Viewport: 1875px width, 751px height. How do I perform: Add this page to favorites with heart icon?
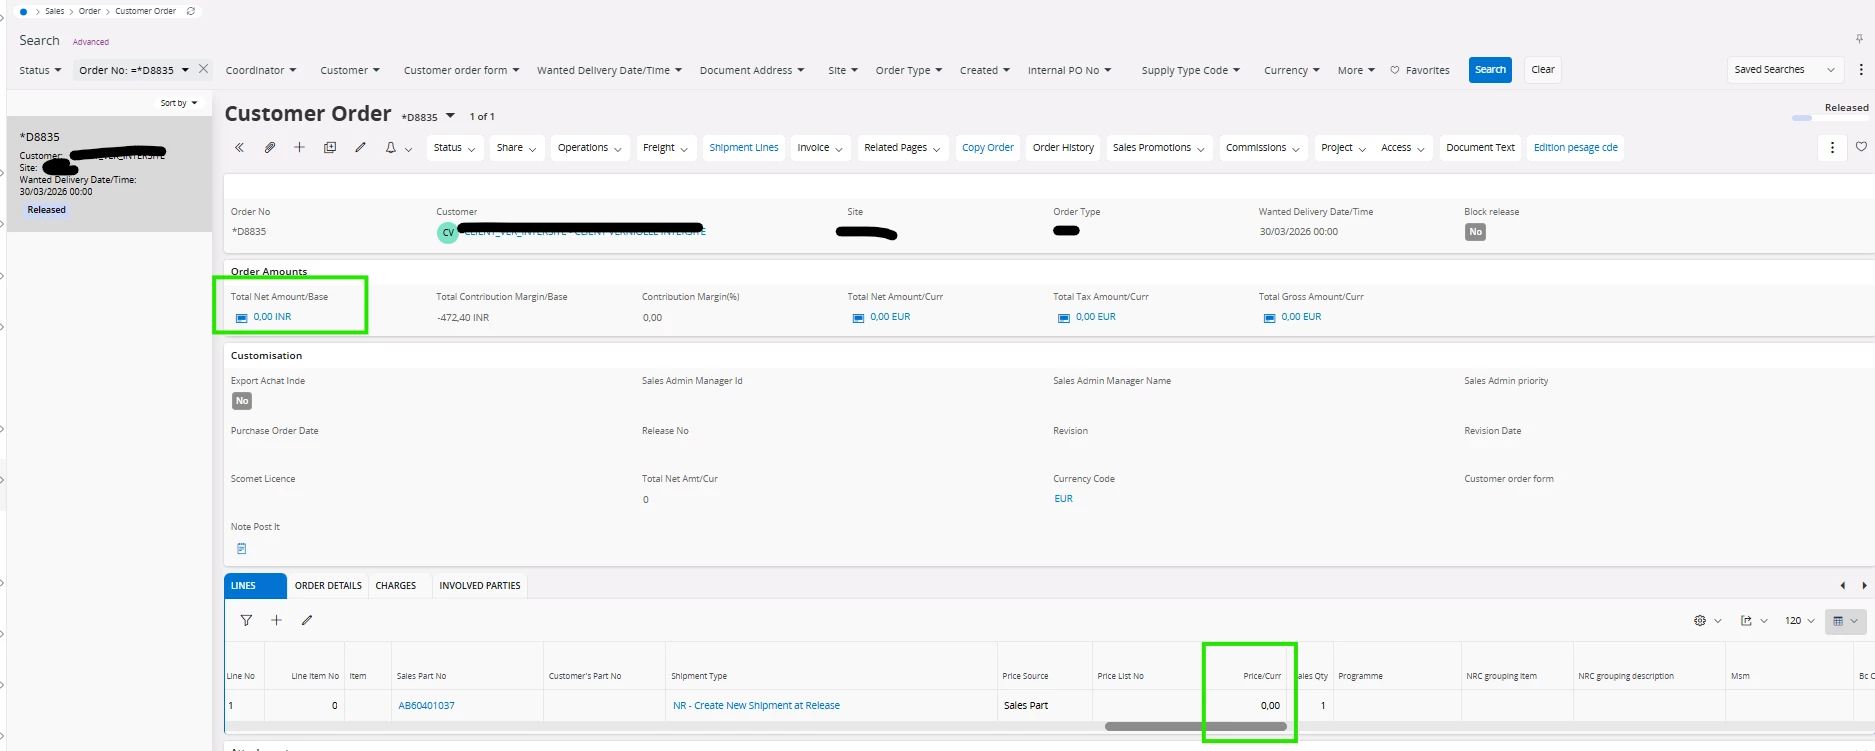pos(1861,147)
